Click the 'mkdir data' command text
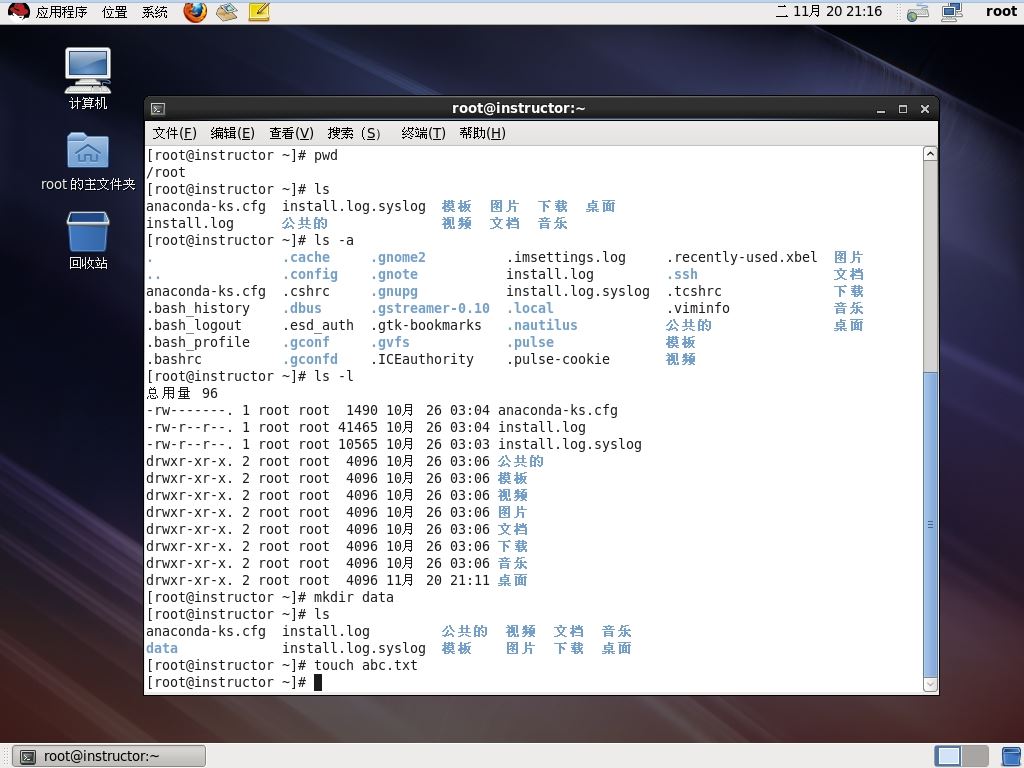Screen dimensions: 1024x768 [354, 598]
